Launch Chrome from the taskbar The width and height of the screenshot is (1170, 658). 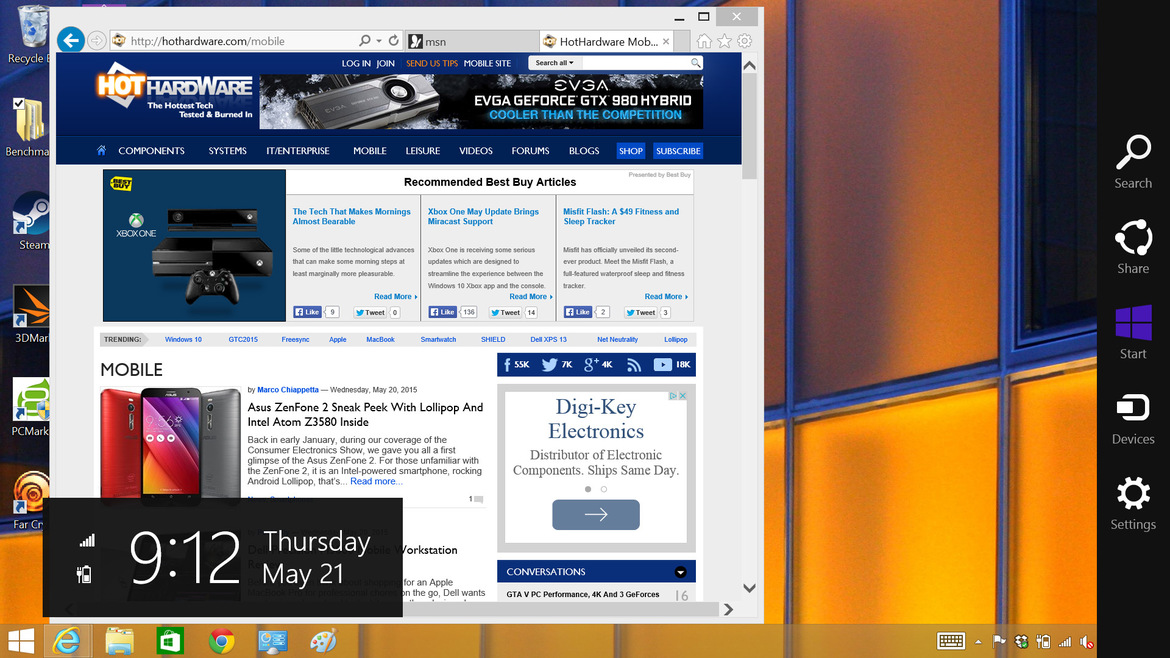click(222, 642)
